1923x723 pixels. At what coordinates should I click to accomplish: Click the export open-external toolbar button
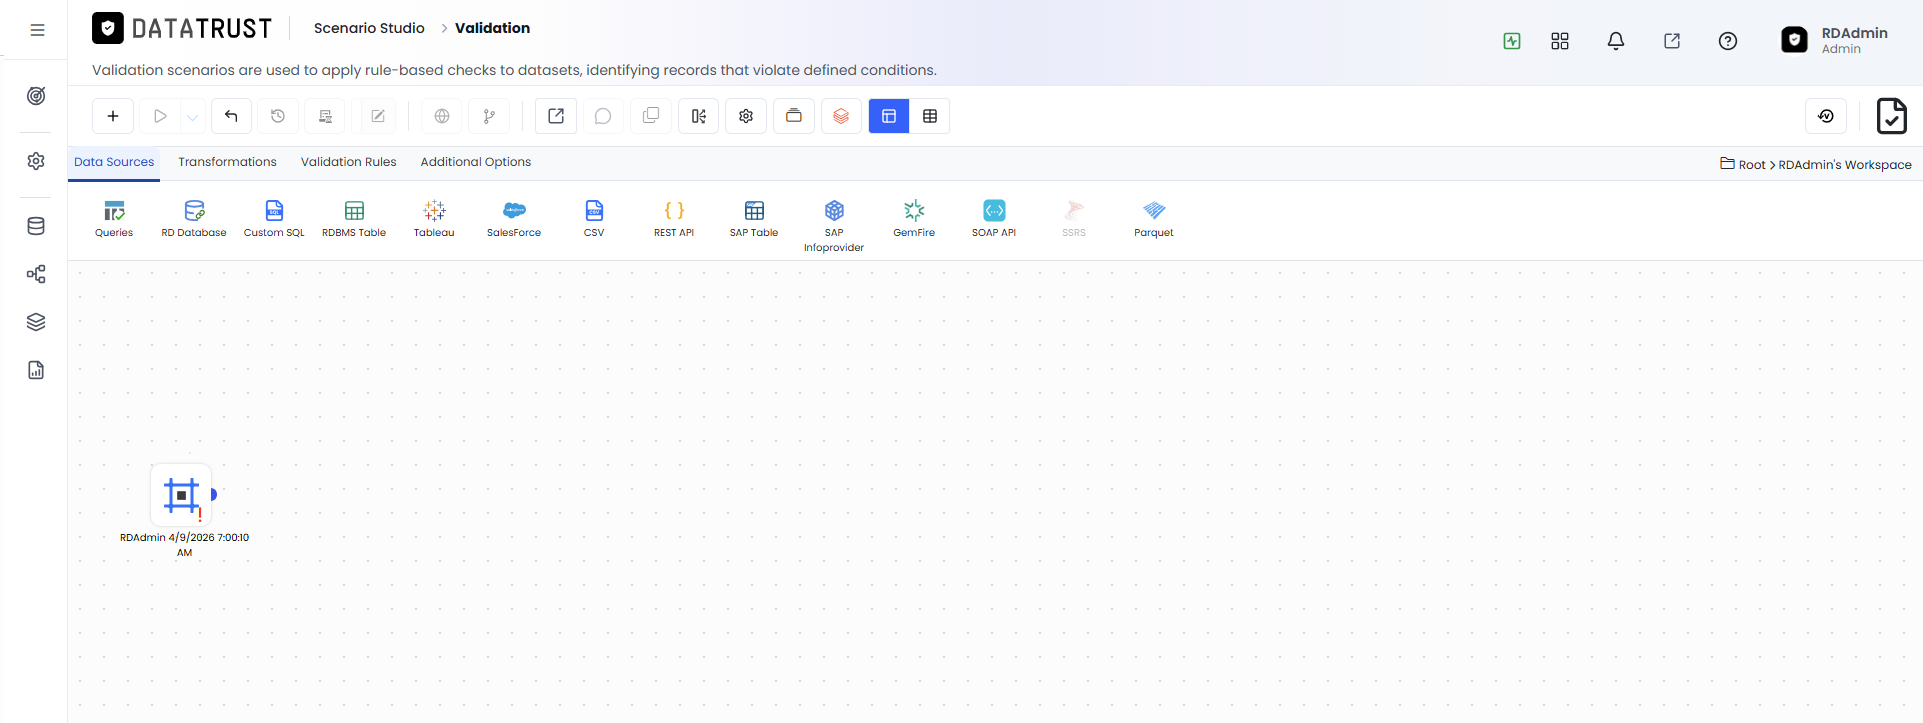coord(556,116)
